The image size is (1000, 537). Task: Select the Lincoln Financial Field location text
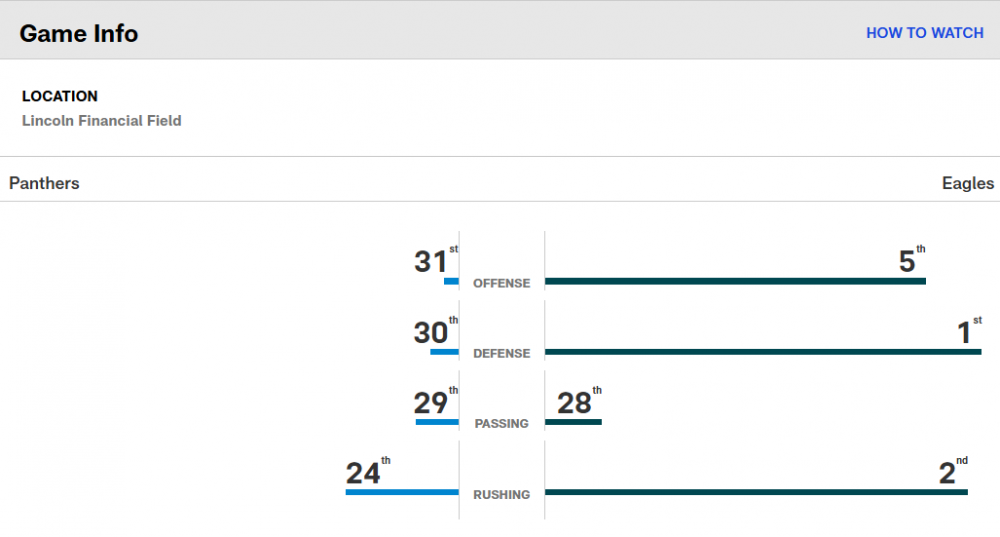pyautogui.click(x=102, y=121)
